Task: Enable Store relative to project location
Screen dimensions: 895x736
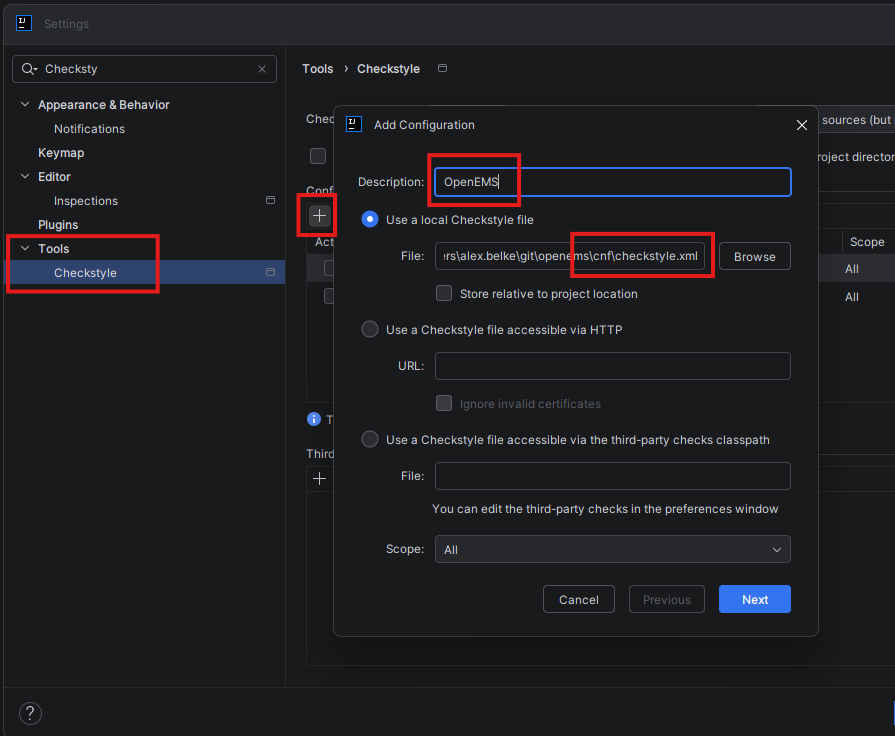Action: (444, 294)
